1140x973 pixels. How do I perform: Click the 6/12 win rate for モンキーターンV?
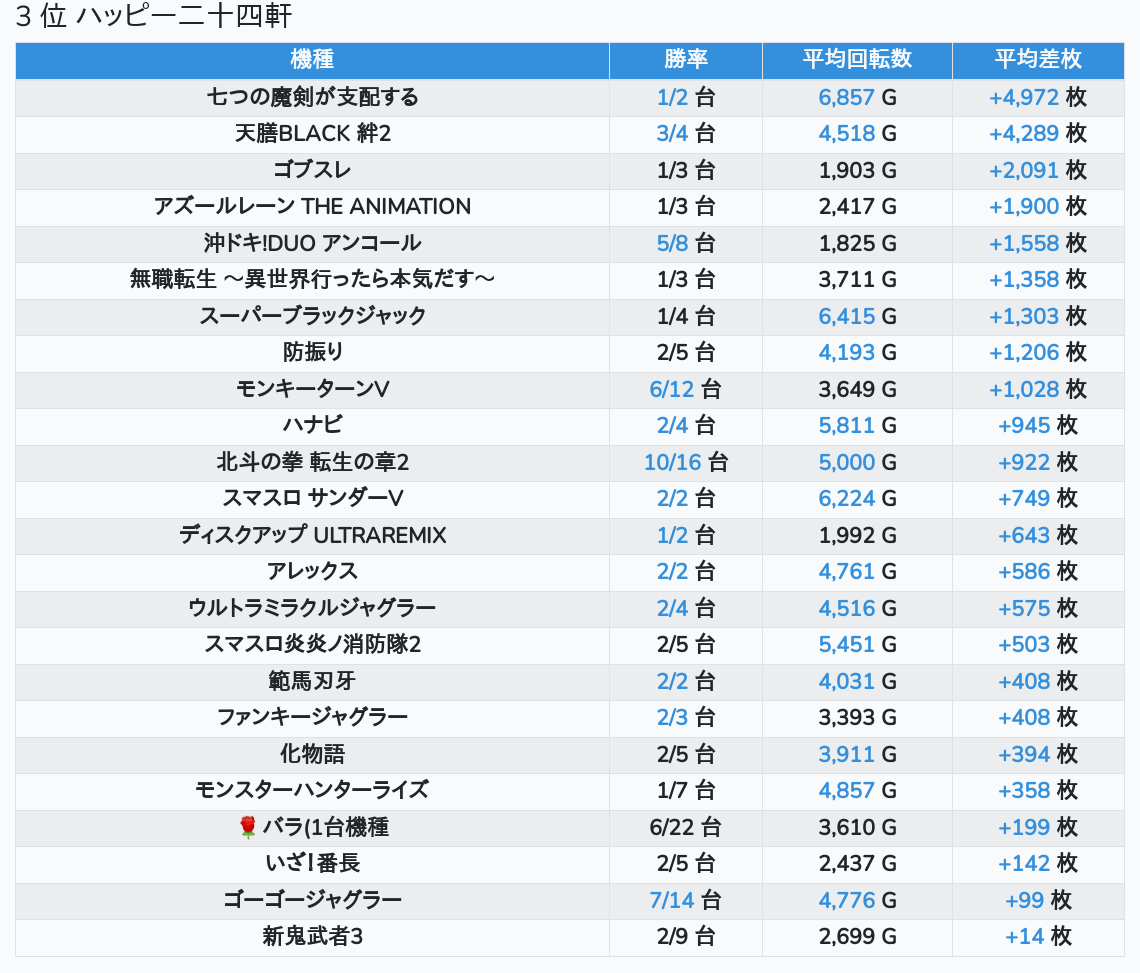(x=672, y=389)
